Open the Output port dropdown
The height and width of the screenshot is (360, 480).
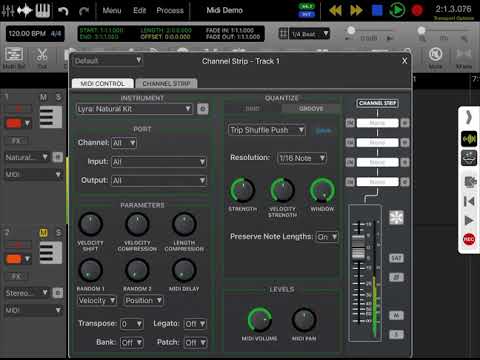(x=159, y=181)
